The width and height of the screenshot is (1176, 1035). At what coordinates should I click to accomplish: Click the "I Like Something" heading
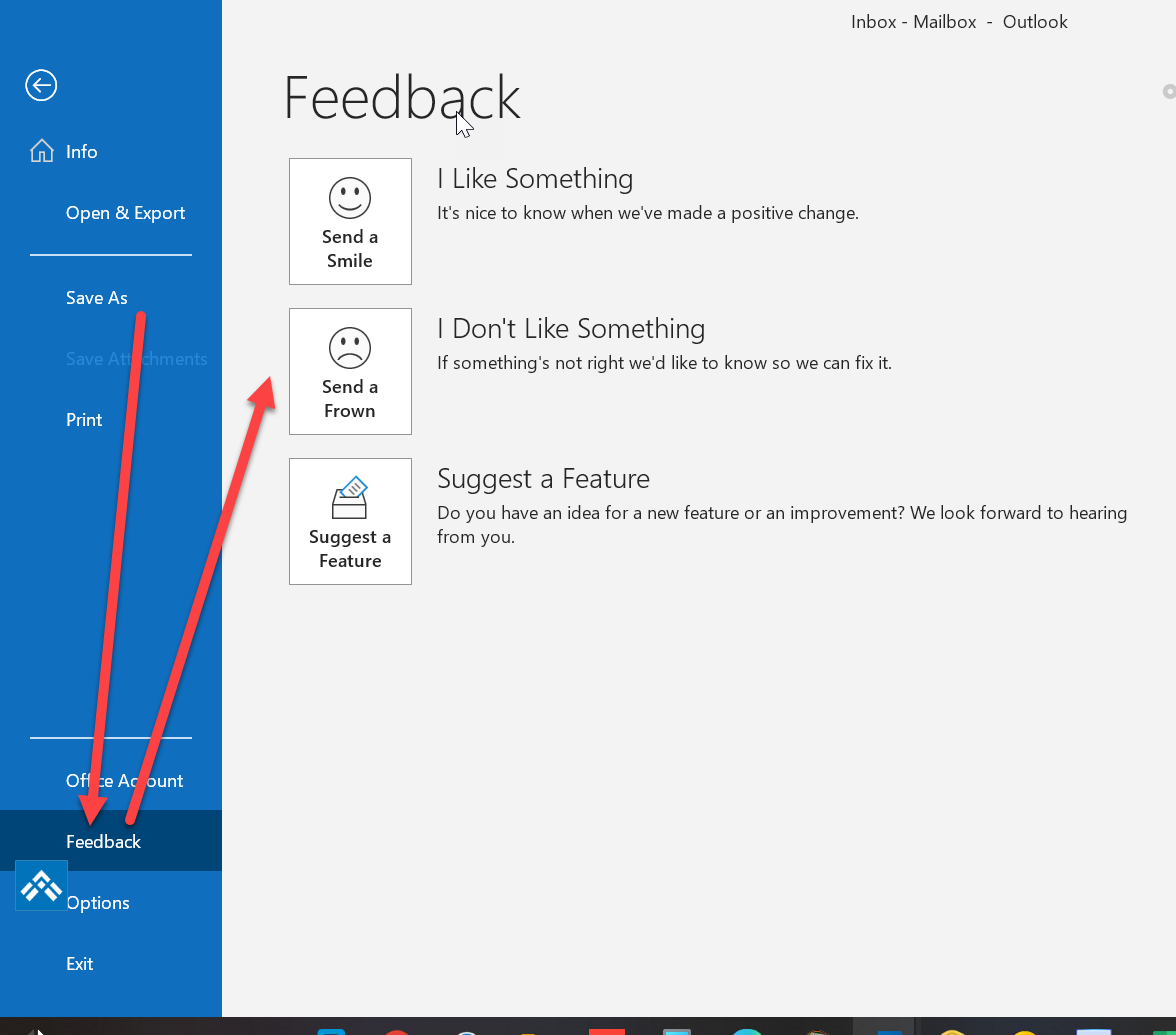point(535,178)
